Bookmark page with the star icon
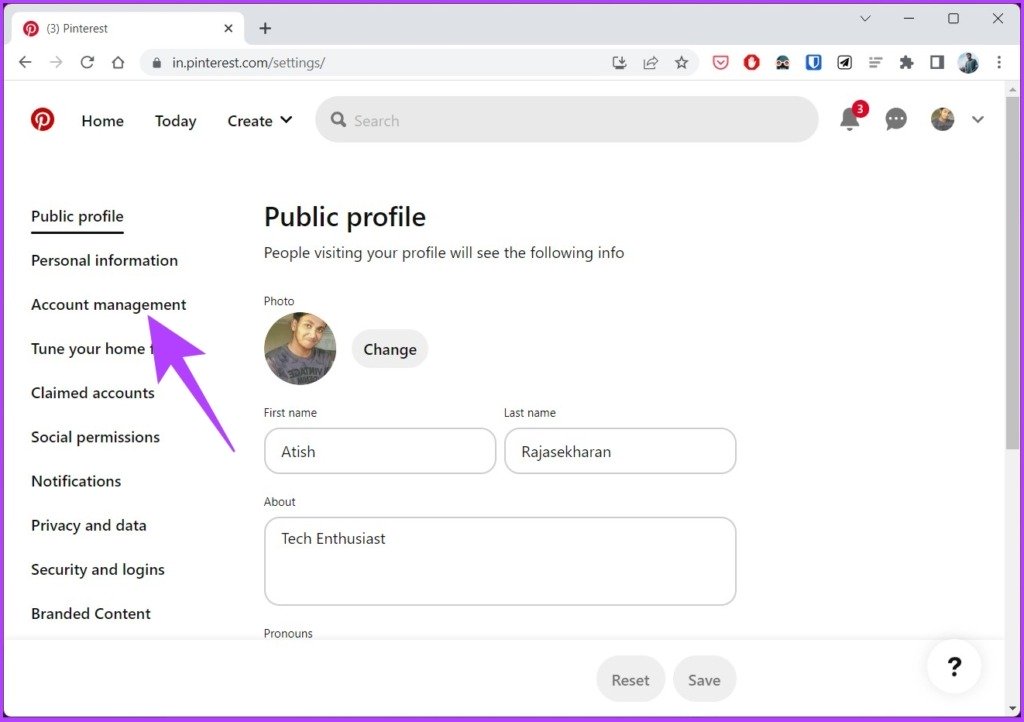Image resolution: width=1024 pixels, height=722 pixels. click(x=681, y=63)
